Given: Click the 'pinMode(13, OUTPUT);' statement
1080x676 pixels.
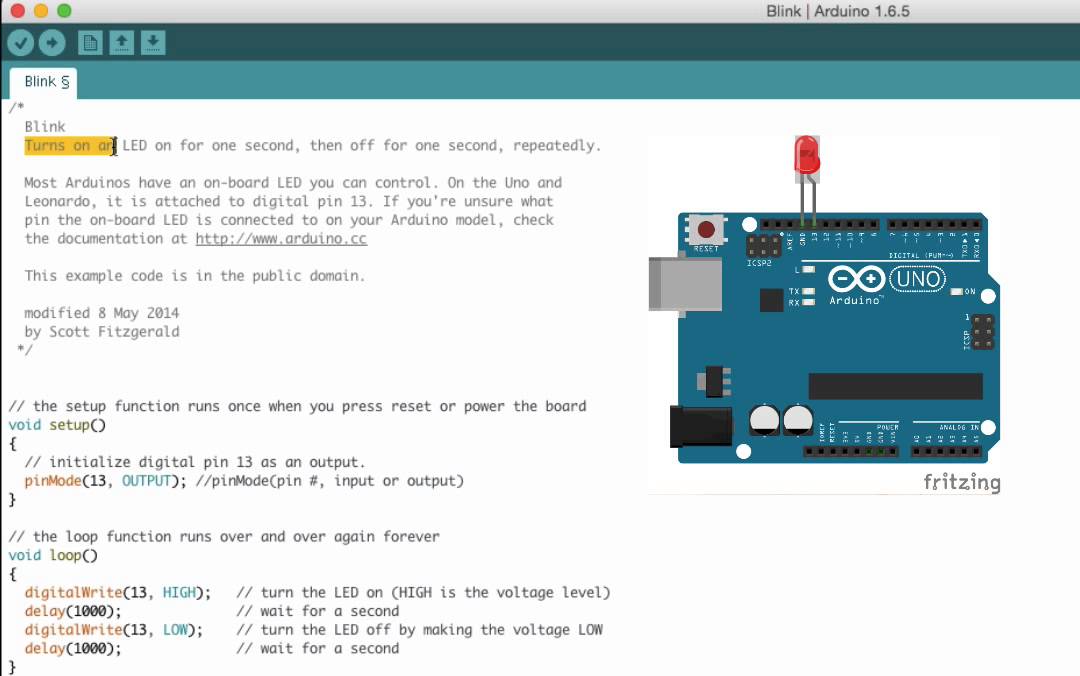Looking at the screenshot, I should (x=105, y=481).
